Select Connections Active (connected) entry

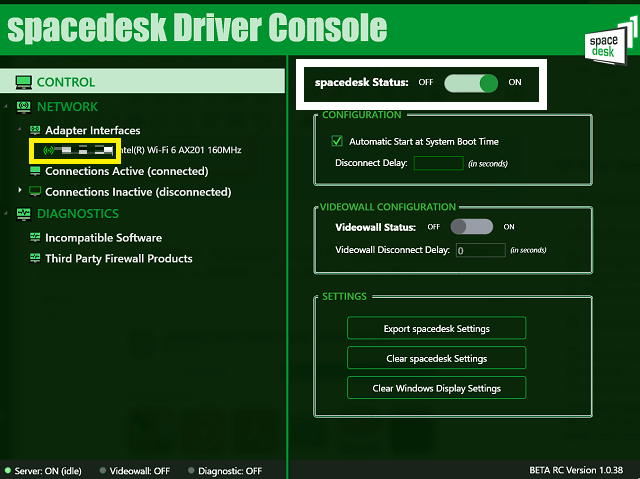click(x=127, y=171)
